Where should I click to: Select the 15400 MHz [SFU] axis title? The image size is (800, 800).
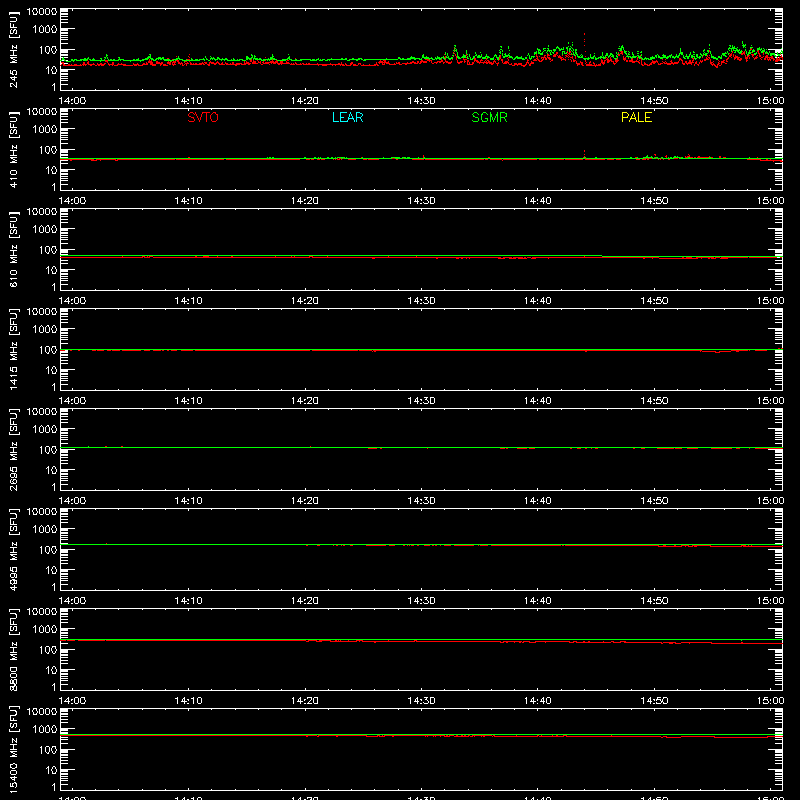pos(14,750)
